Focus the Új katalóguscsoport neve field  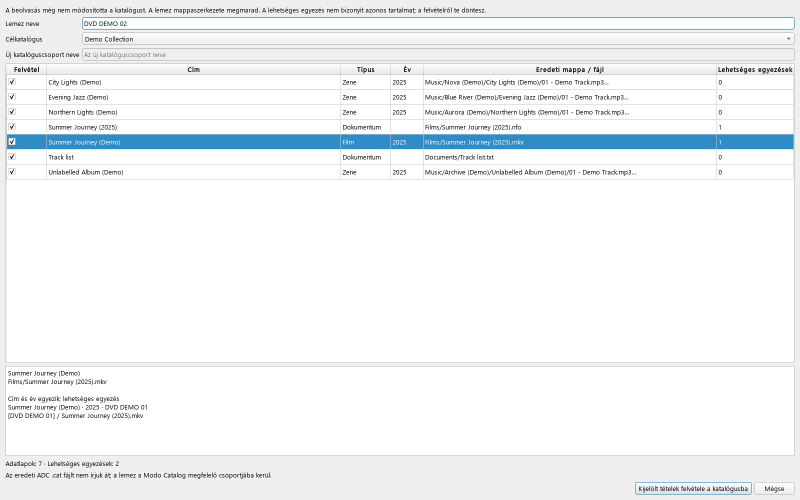pos(438,55)
